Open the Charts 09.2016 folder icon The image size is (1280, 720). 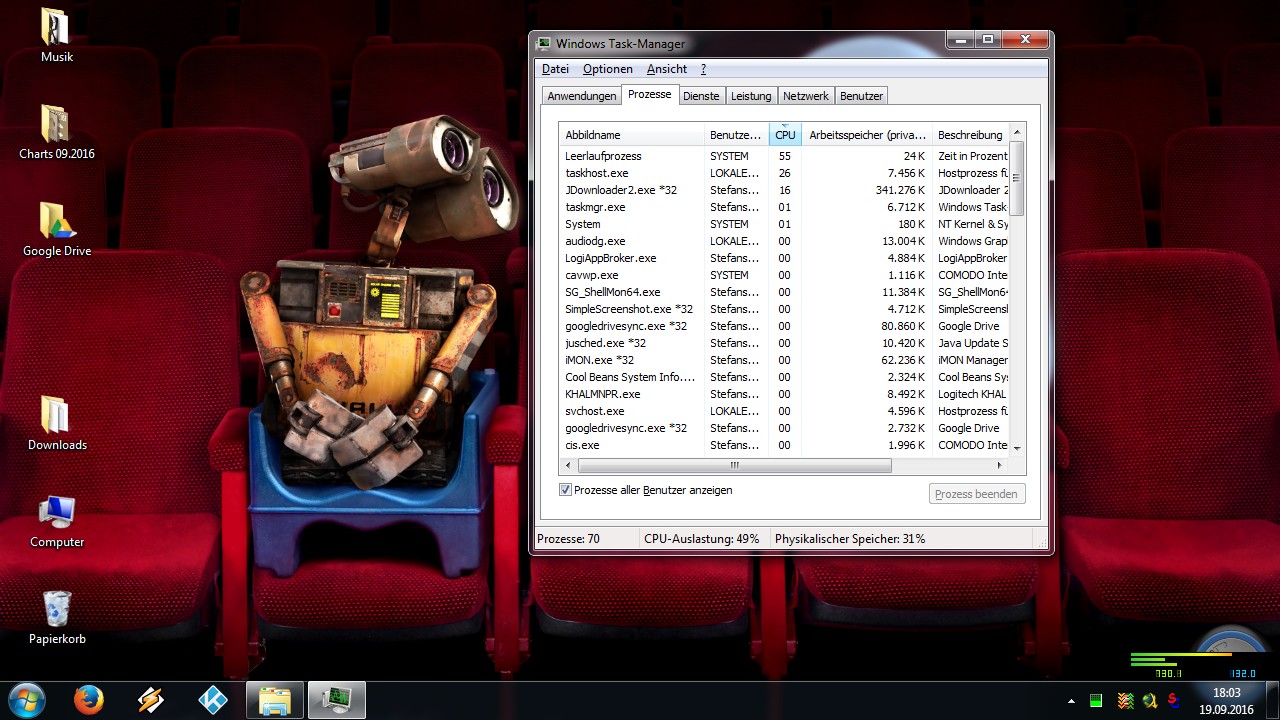(x=57, y=132)
